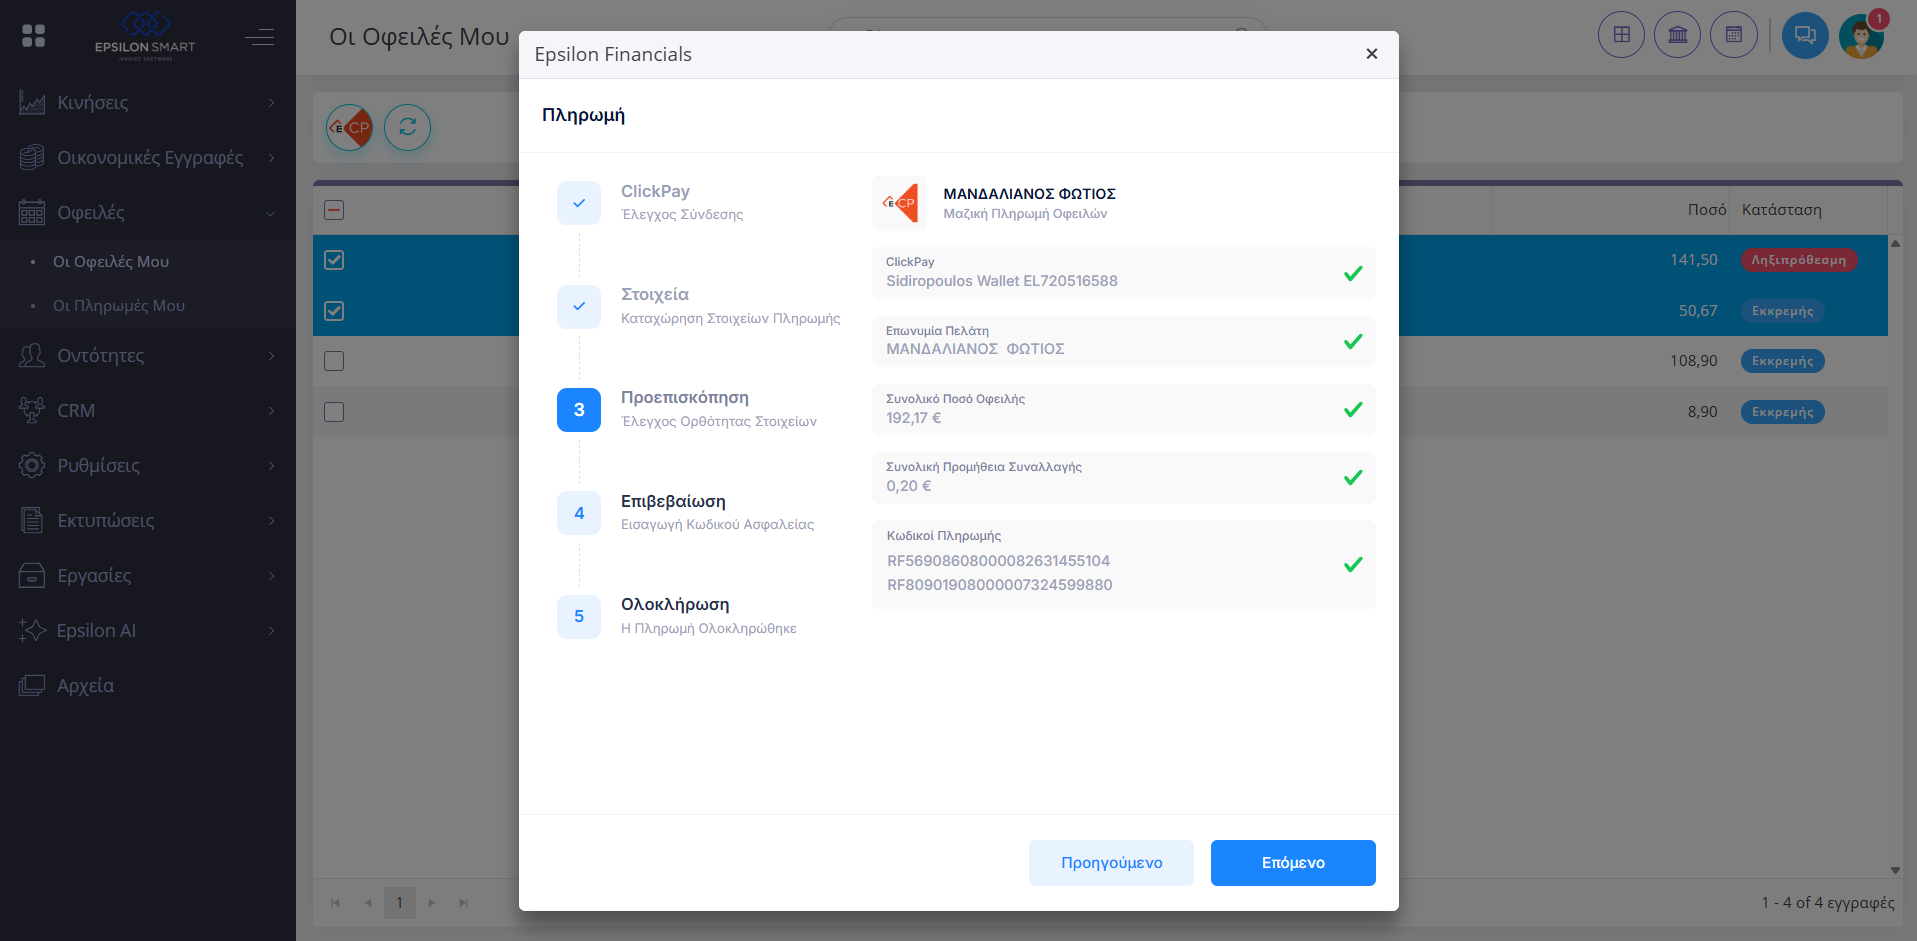
Task: Select step 3 Προεπισκόπηση
Action: [579, 410]
